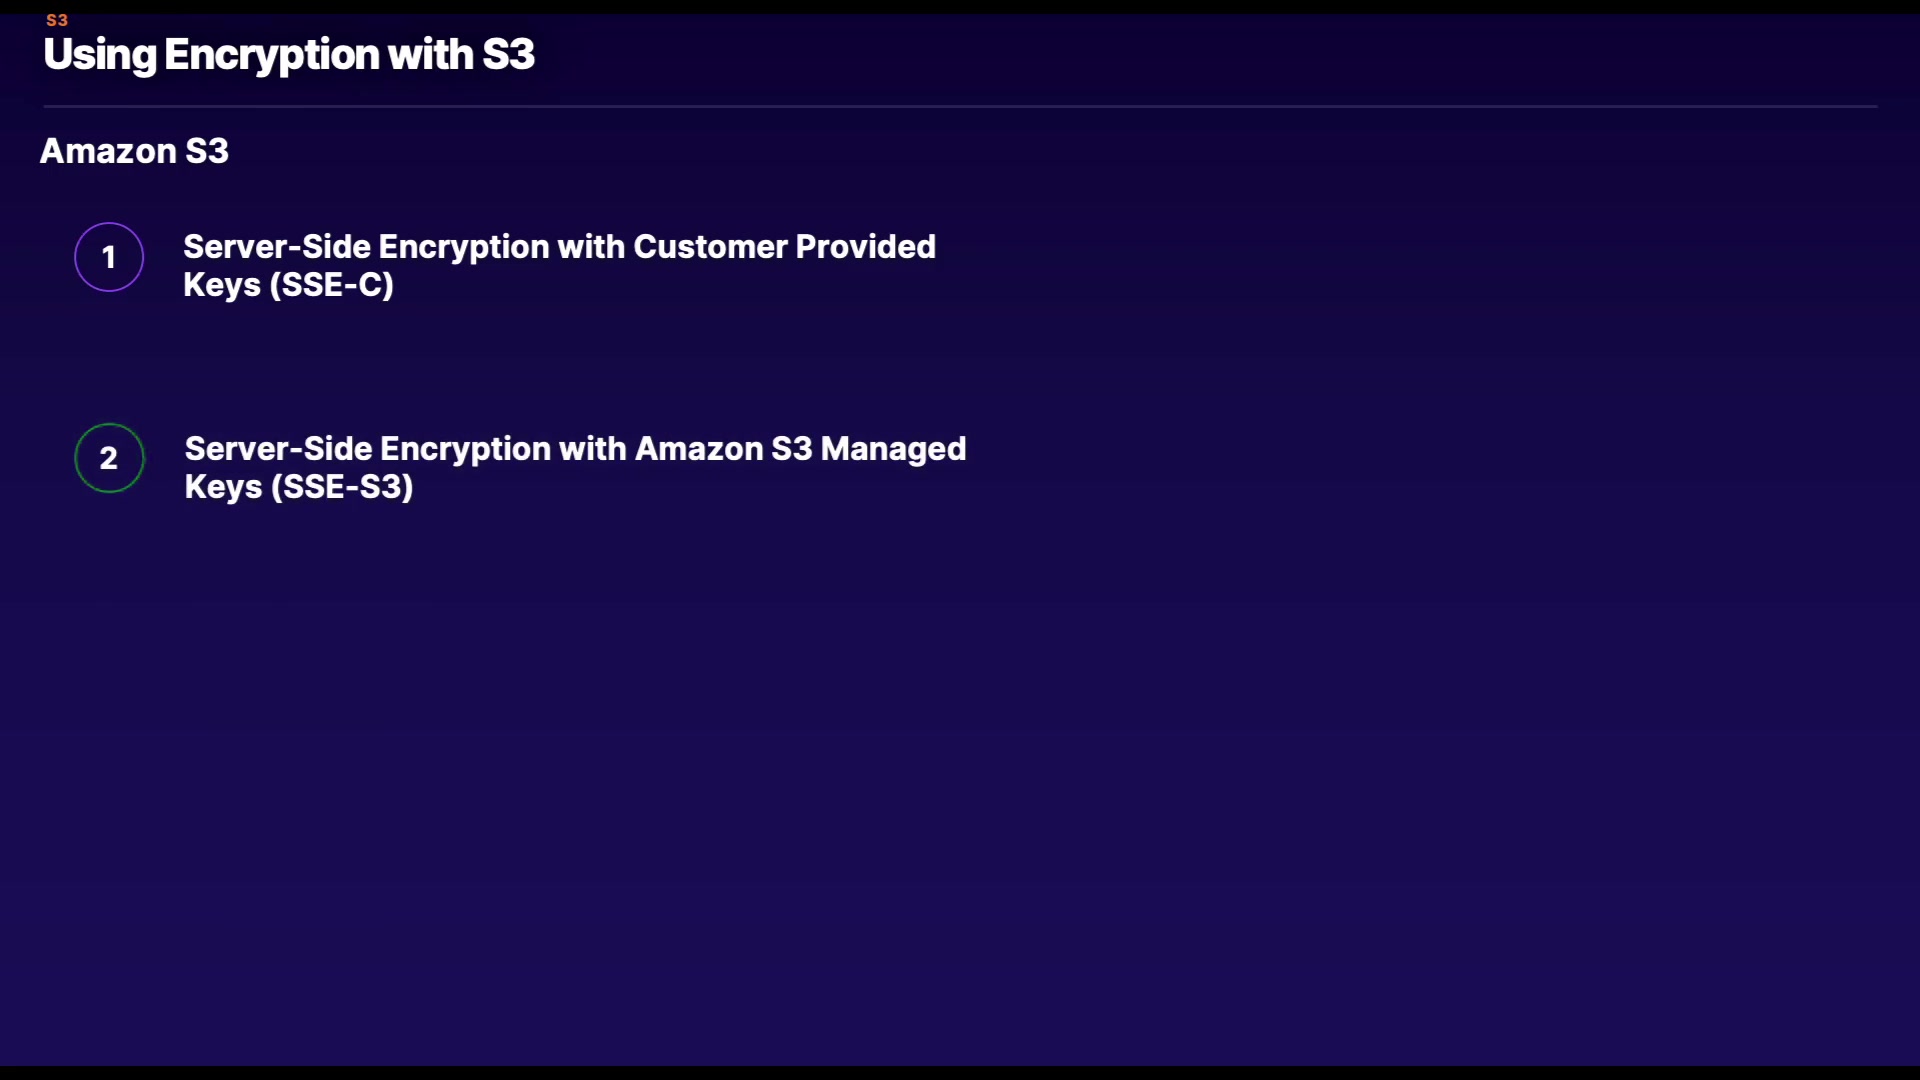The width and height of the screenshot is (1920, 1080).
Task: Select the slide title Using Encryption with S3
Action: pyautogui.click(x=289, y=55)
